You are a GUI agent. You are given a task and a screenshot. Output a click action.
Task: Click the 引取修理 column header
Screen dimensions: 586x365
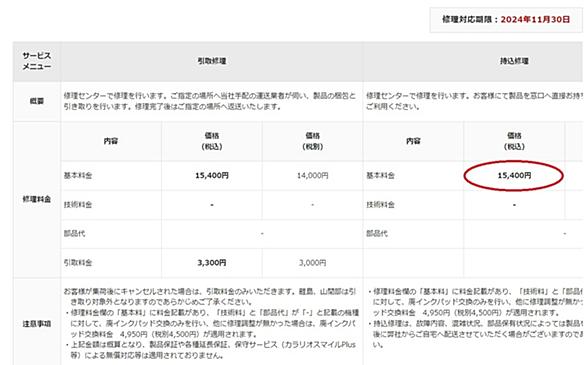click(212, 61)
